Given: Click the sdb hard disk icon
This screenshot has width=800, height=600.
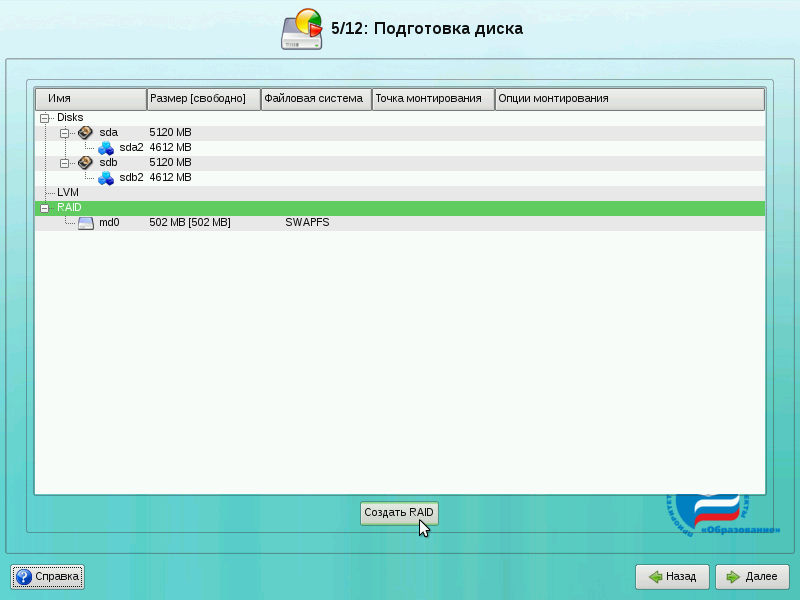Looking at the screenshot, I should tap(85, 162).
